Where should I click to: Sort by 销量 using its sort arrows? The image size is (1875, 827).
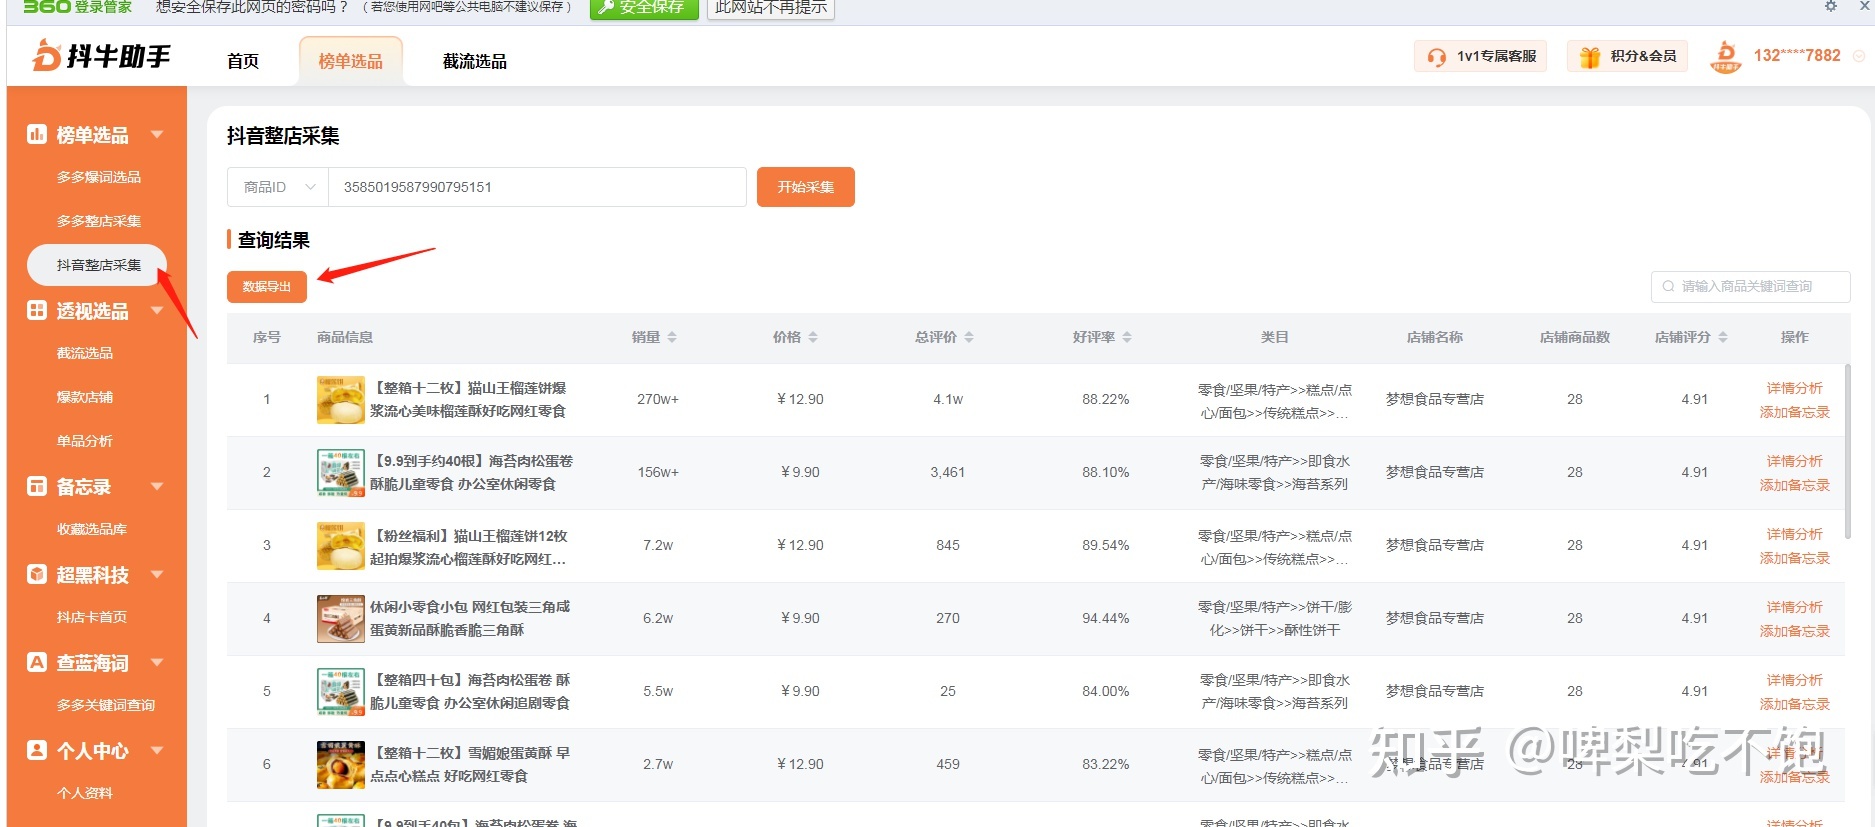pyautogui.click(x=672, y=337)
